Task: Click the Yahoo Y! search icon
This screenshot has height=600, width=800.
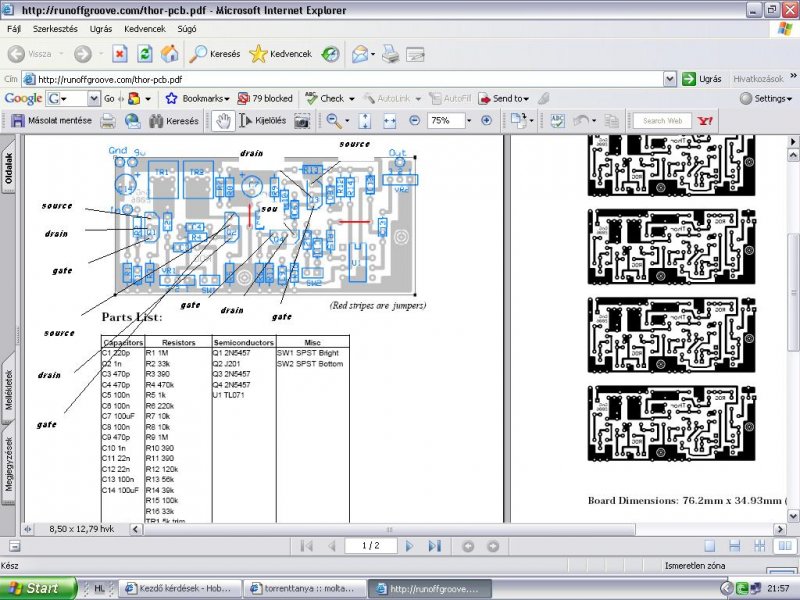Action: [x=705, y=121]
